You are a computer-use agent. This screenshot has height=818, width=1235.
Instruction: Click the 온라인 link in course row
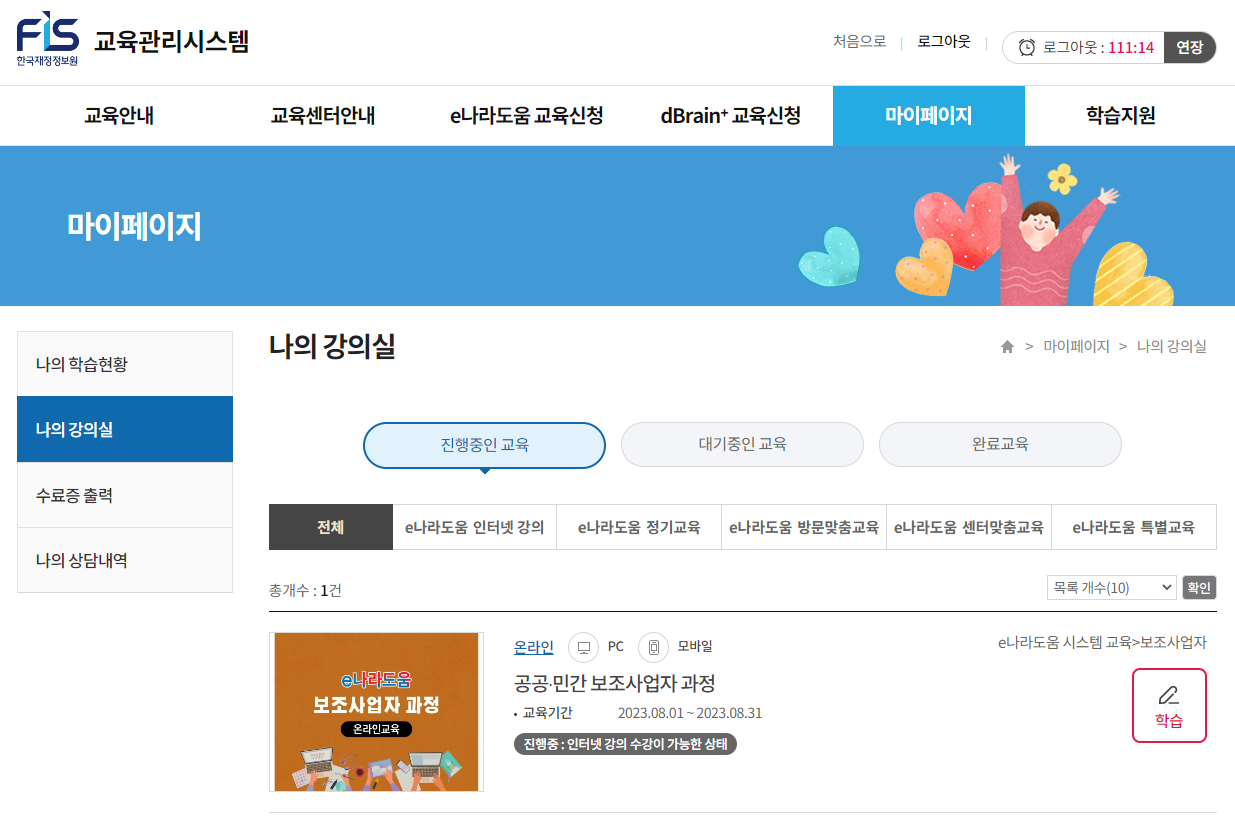pos(533,647)
